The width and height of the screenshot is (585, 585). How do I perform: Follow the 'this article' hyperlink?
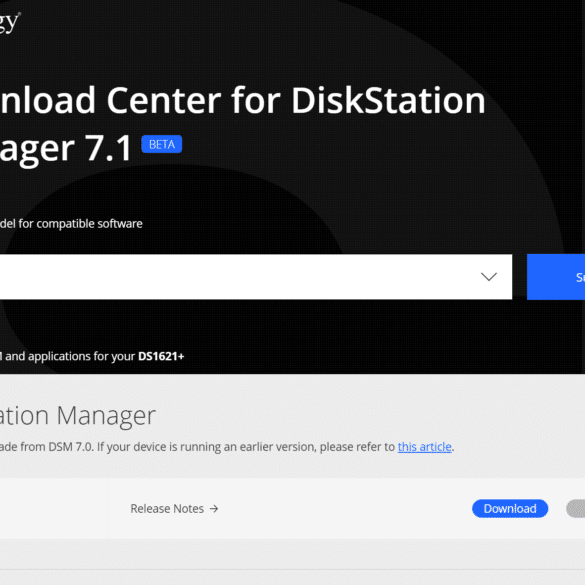[x=425, y=447]
